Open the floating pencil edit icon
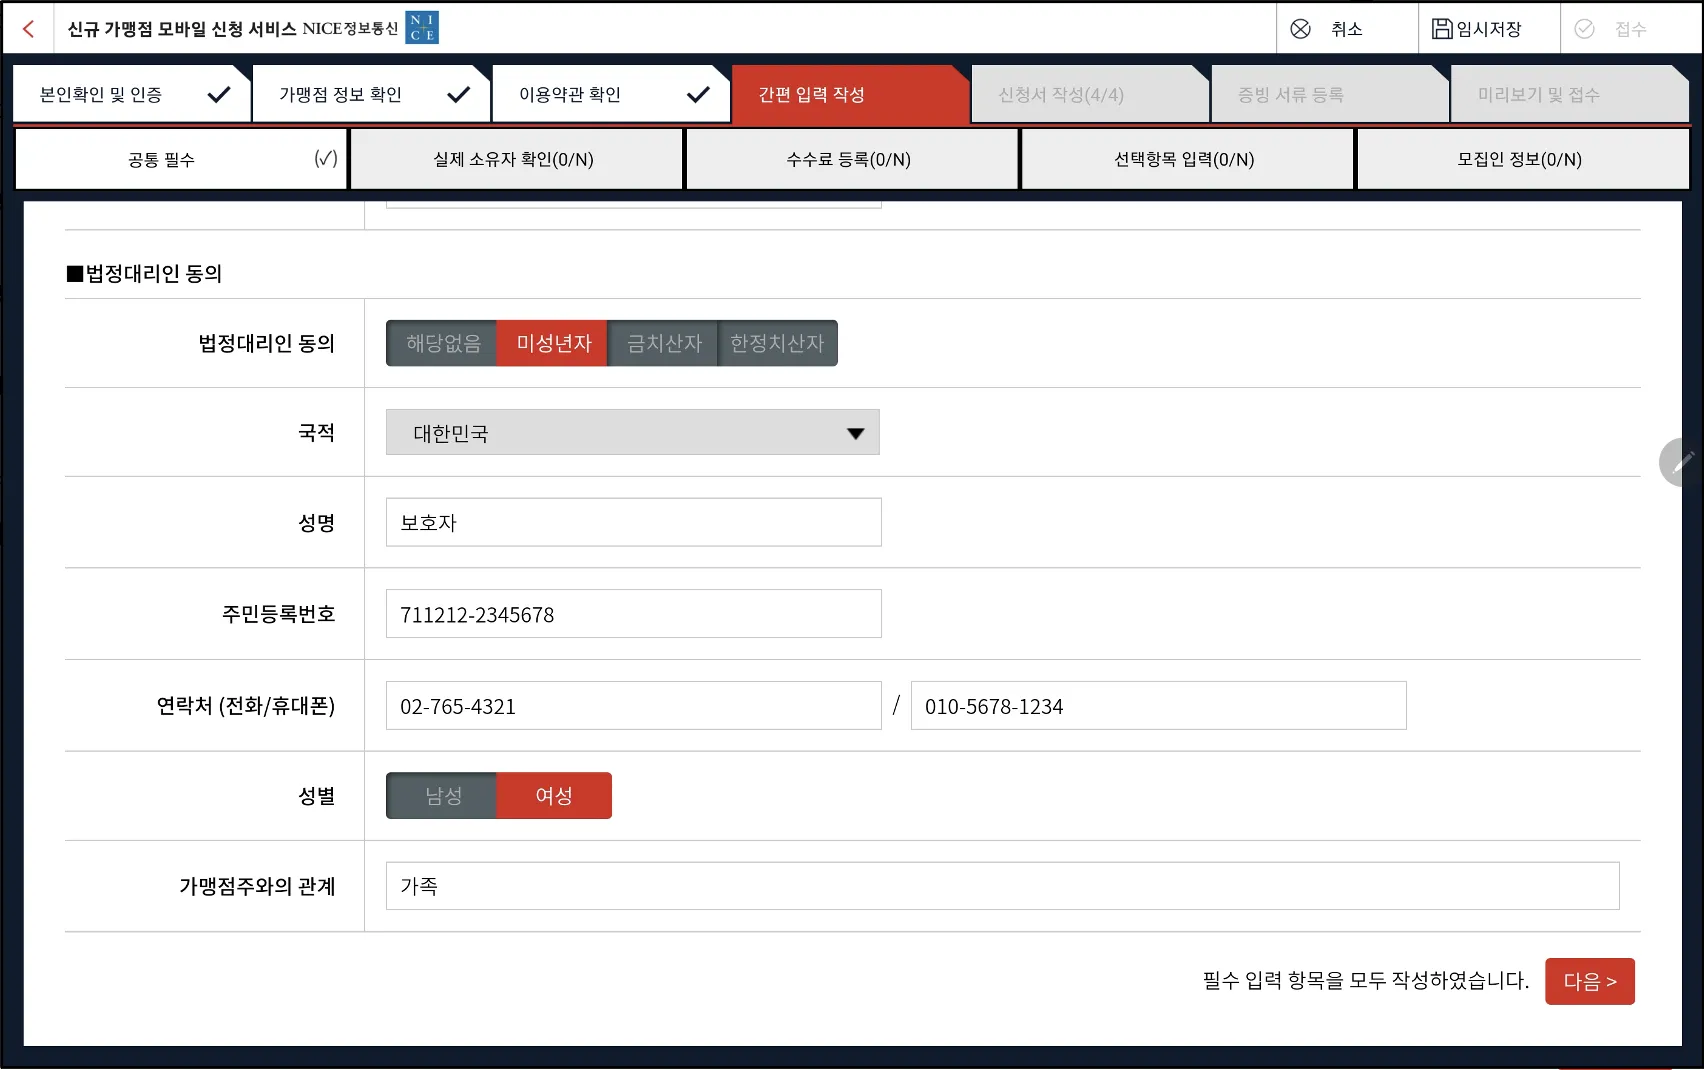Image resolution: width=1704 pixels, height=1070 pixels. click(1680, 462)
